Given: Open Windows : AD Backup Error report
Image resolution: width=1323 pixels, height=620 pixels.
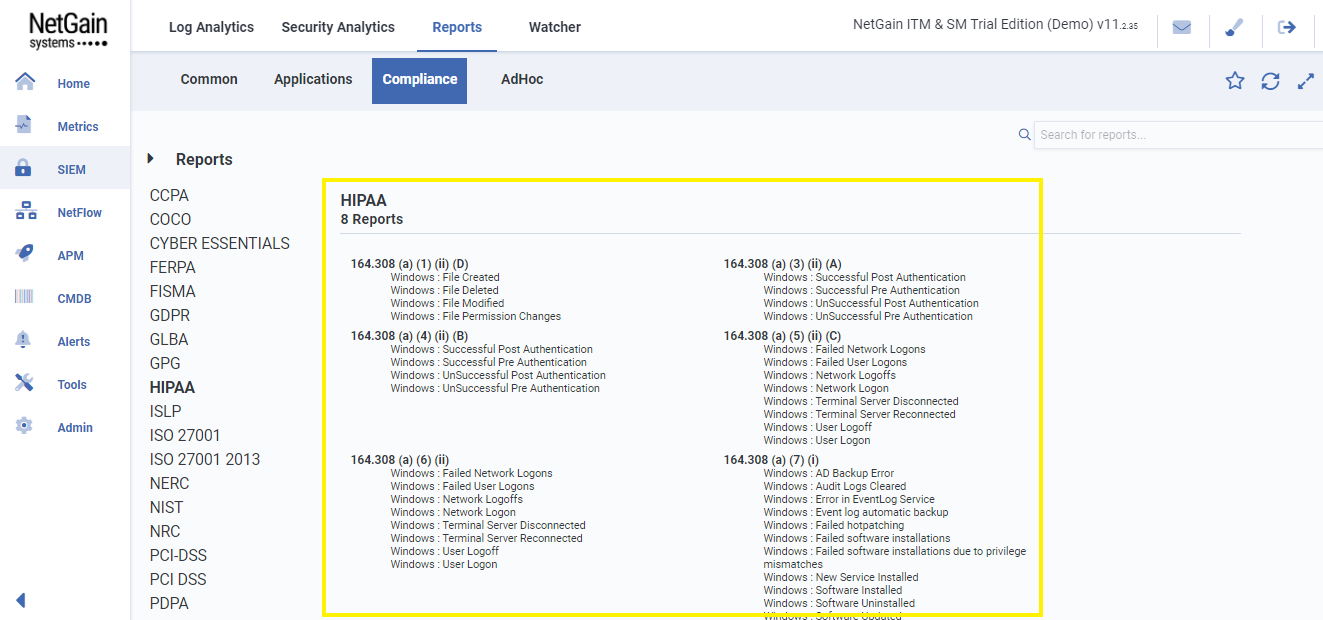Looking at the screenshot, I should pyautogui.click(x=829, y=473).
